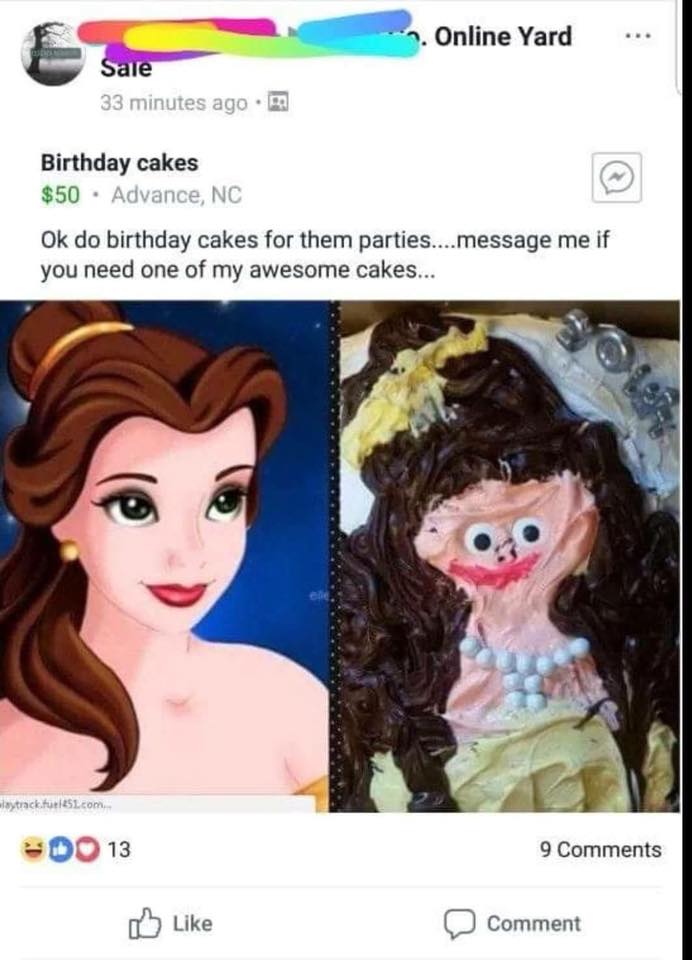Open the cartoon princess image on left

coord(165,555)
